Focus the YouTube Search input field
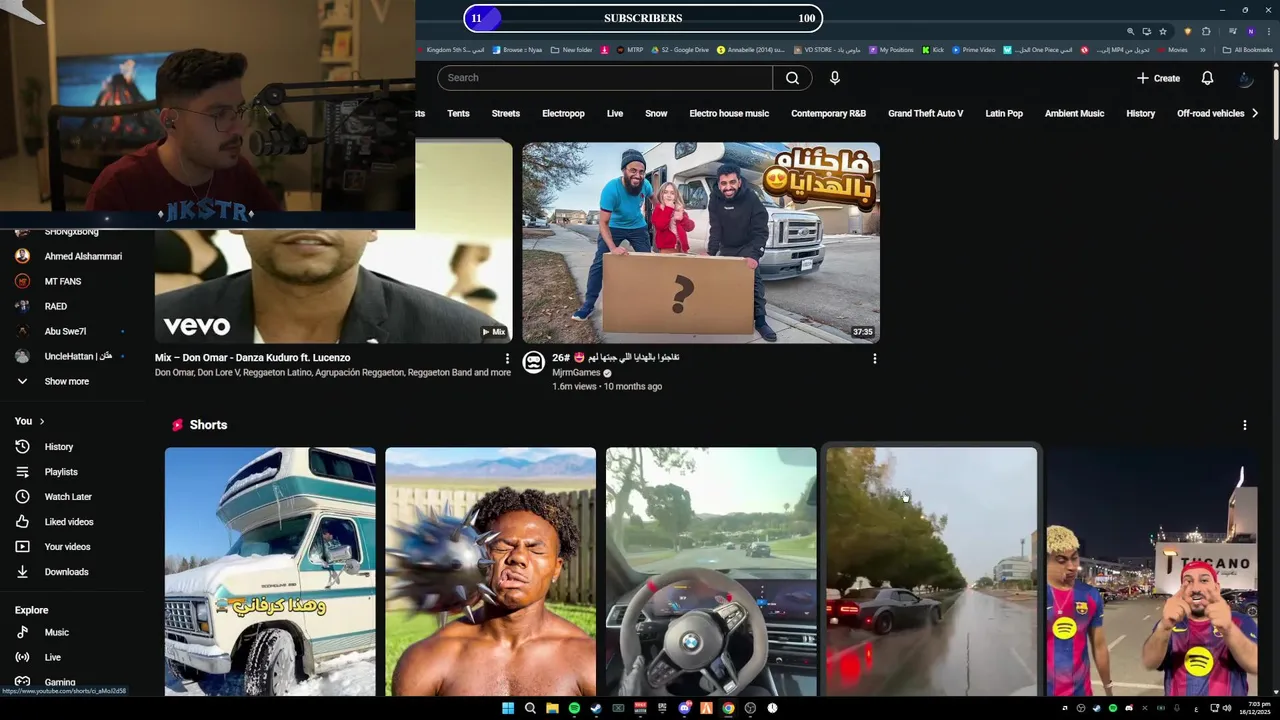This screenshot has width=1280, height=720. (x=605, y=78)
